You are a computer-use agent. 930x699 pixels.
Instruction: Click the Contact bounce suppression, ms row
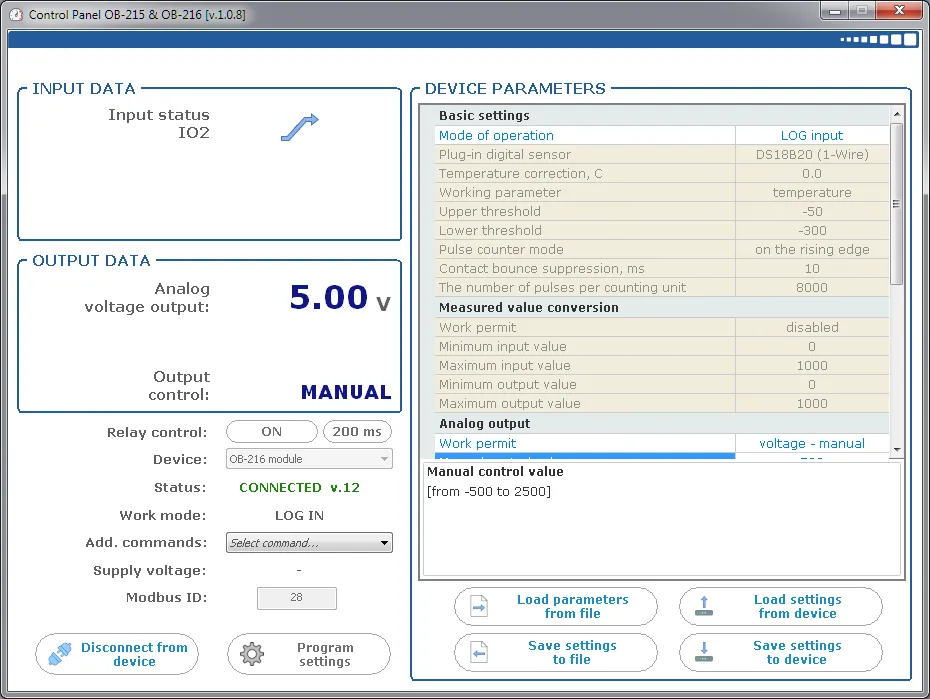661,268
